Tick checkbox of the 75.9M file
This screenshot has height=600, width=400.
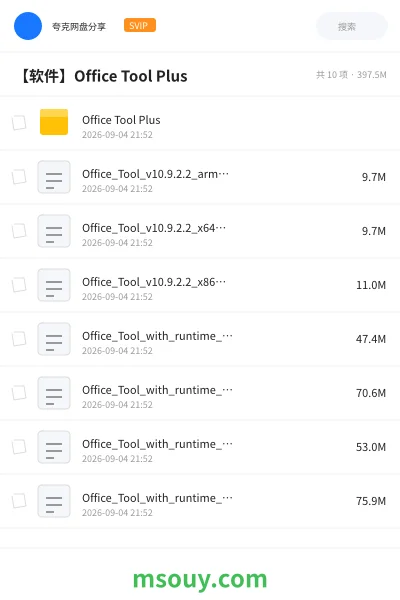click(19, 501)
